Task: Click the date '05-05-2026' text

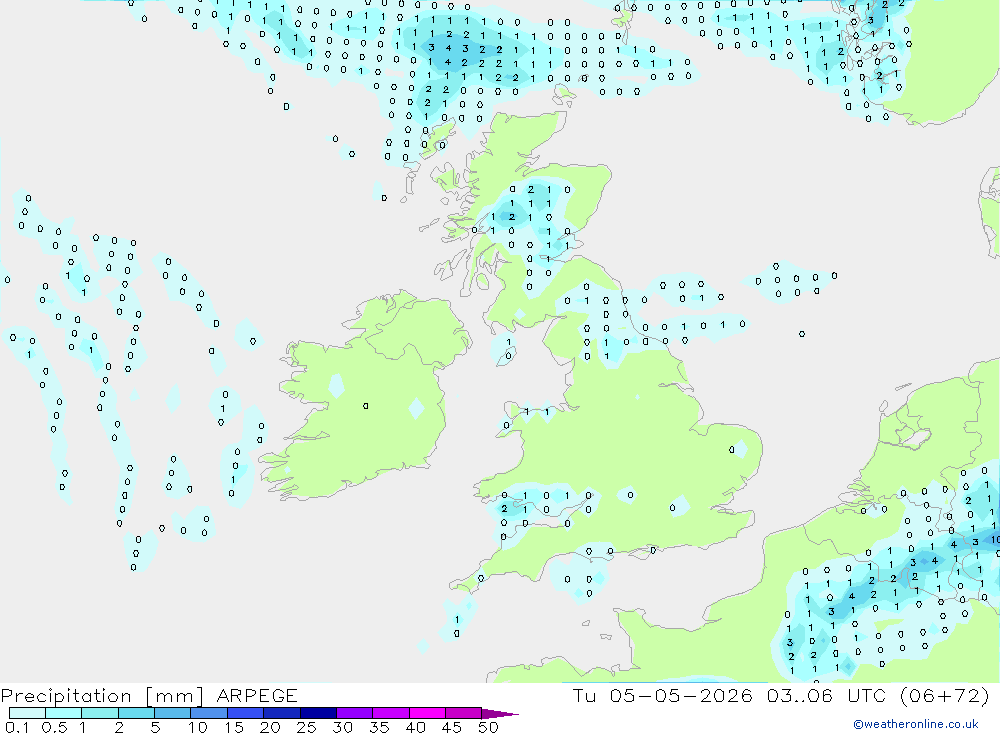Action: (x=681, y=695)
